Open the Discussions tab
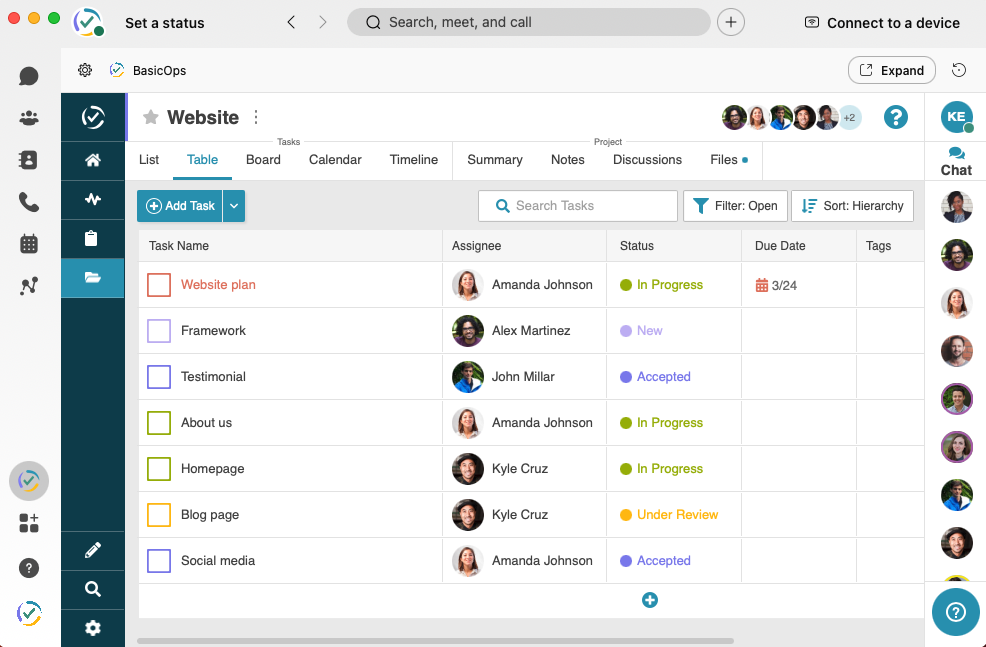The height and width of the screenshot is (647, 986). tap(647, 159)
